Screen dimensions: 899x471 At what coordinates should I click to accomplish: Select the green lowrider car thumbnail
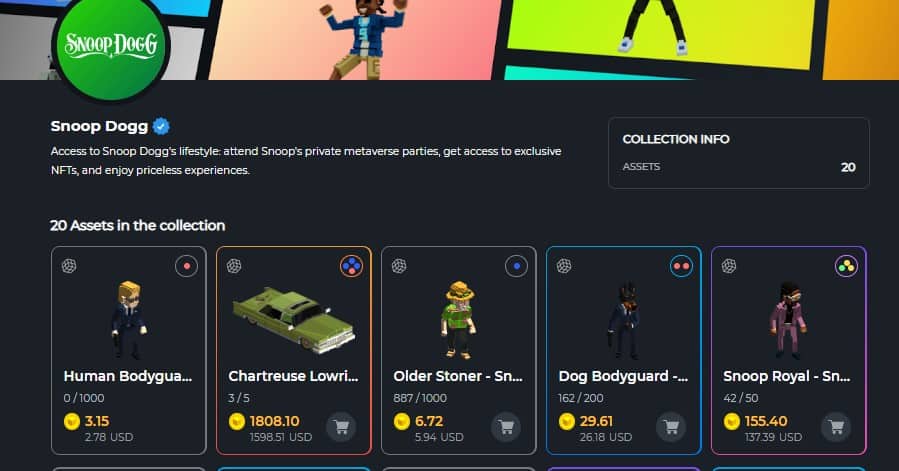(294, 320)
